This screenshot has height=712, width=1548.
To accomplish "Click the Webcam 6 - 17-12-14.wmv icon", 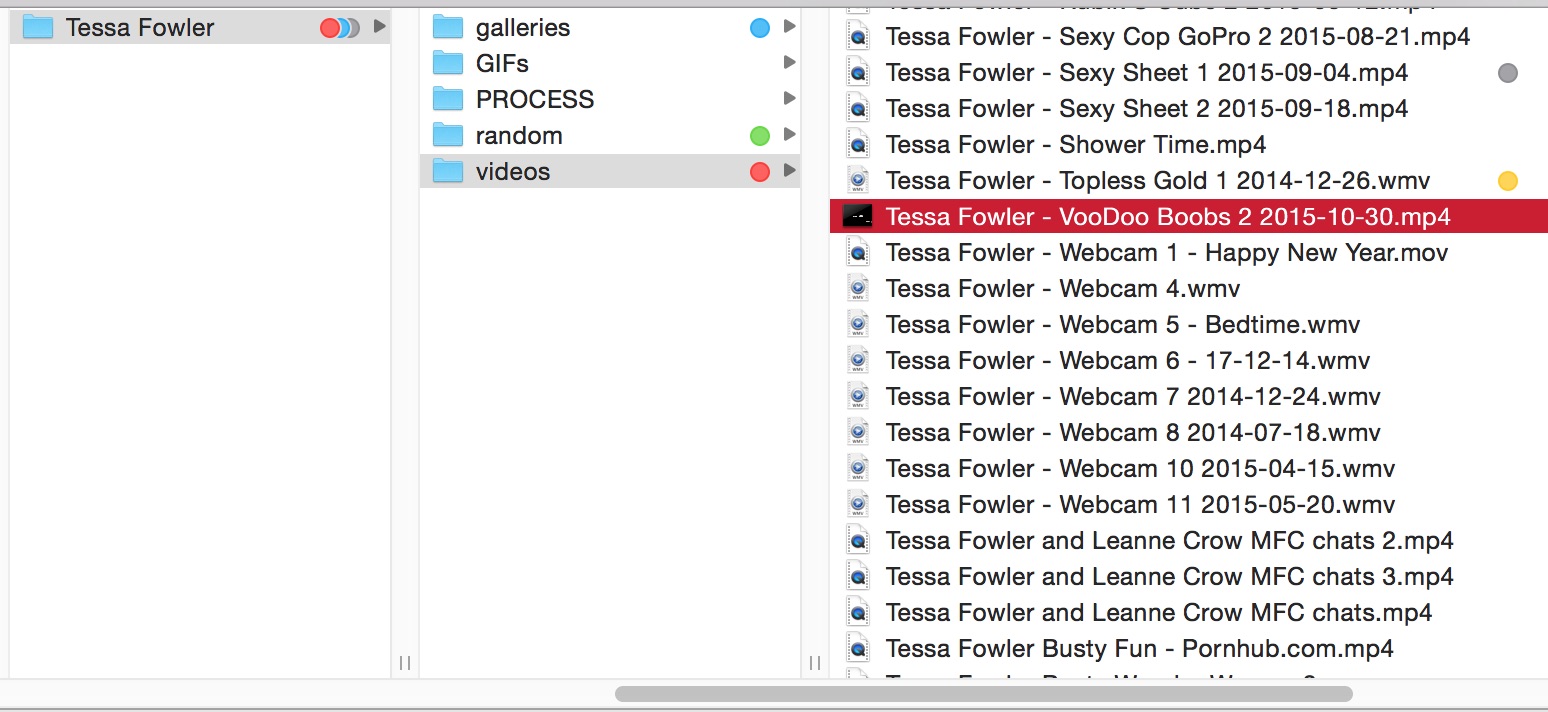I will (857, 361).
